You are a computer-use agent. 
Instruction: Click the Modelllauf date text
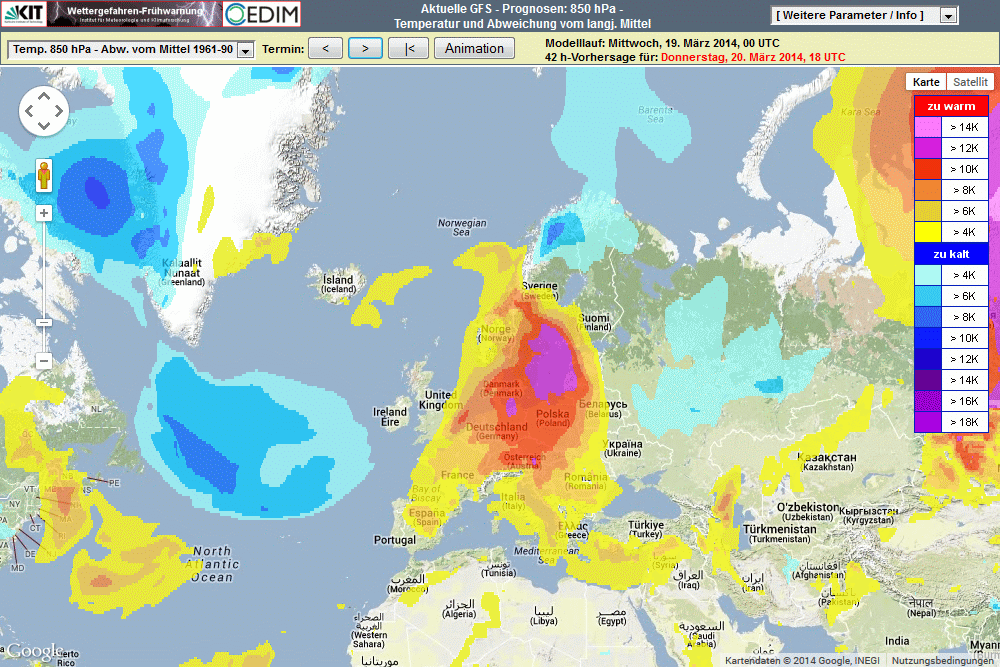pyautogui.click(x=662, y=43)
